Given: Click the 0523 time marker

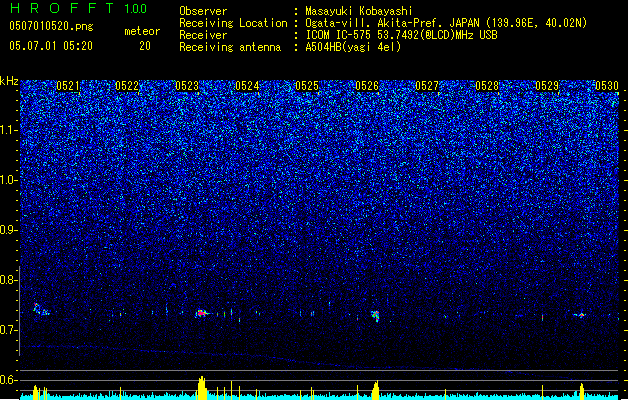Looking at the screenshot, I should [x=187, y=86].
